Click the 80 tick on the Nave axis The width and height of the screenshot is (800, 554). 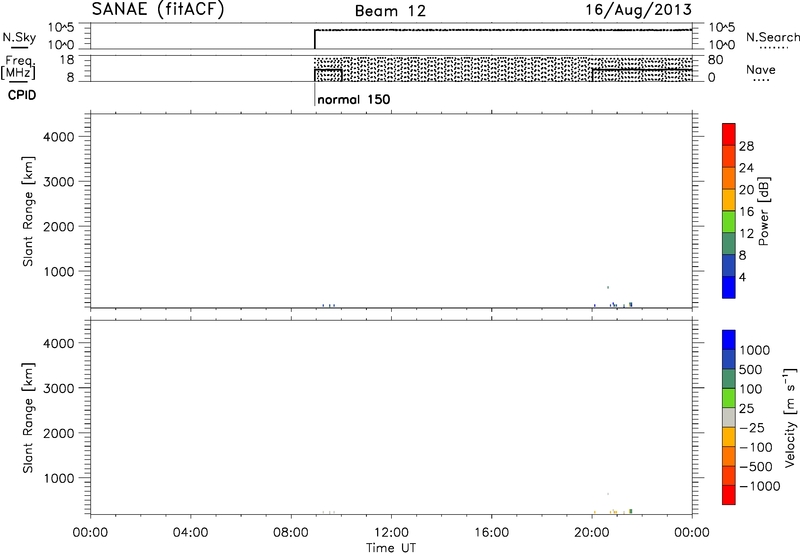715,60
